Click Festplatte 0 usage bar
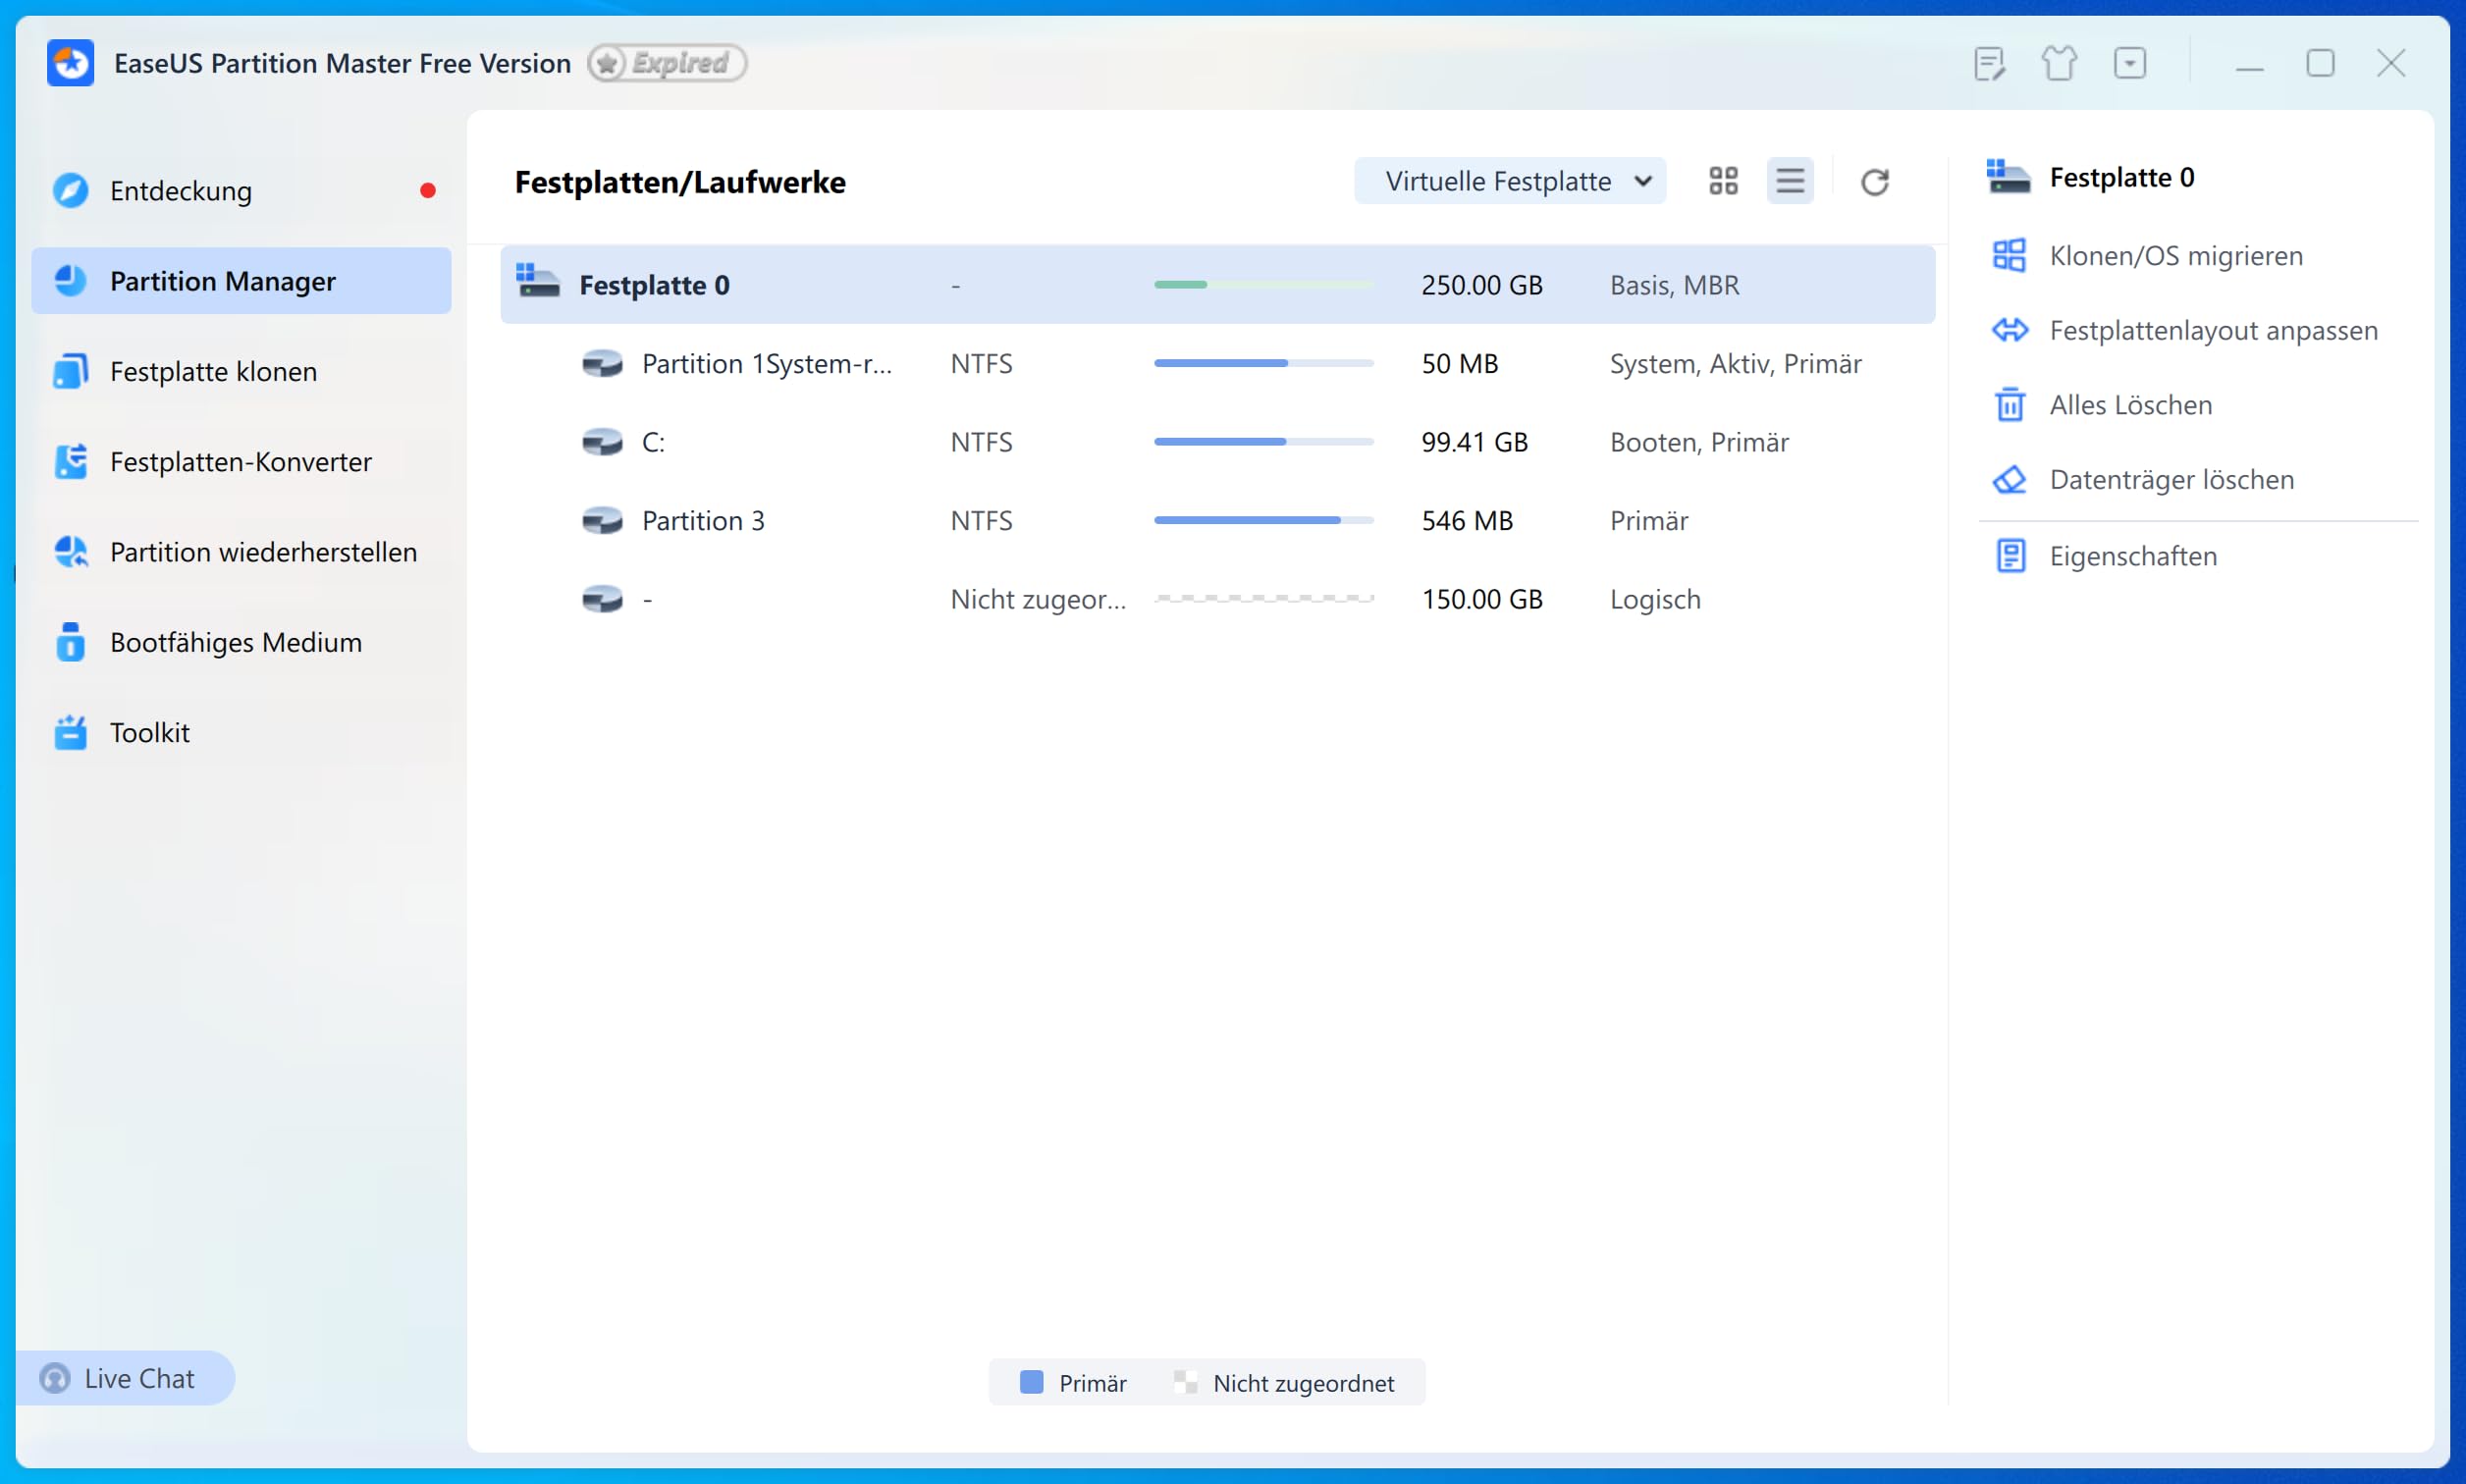 (x=1264, y=285)
